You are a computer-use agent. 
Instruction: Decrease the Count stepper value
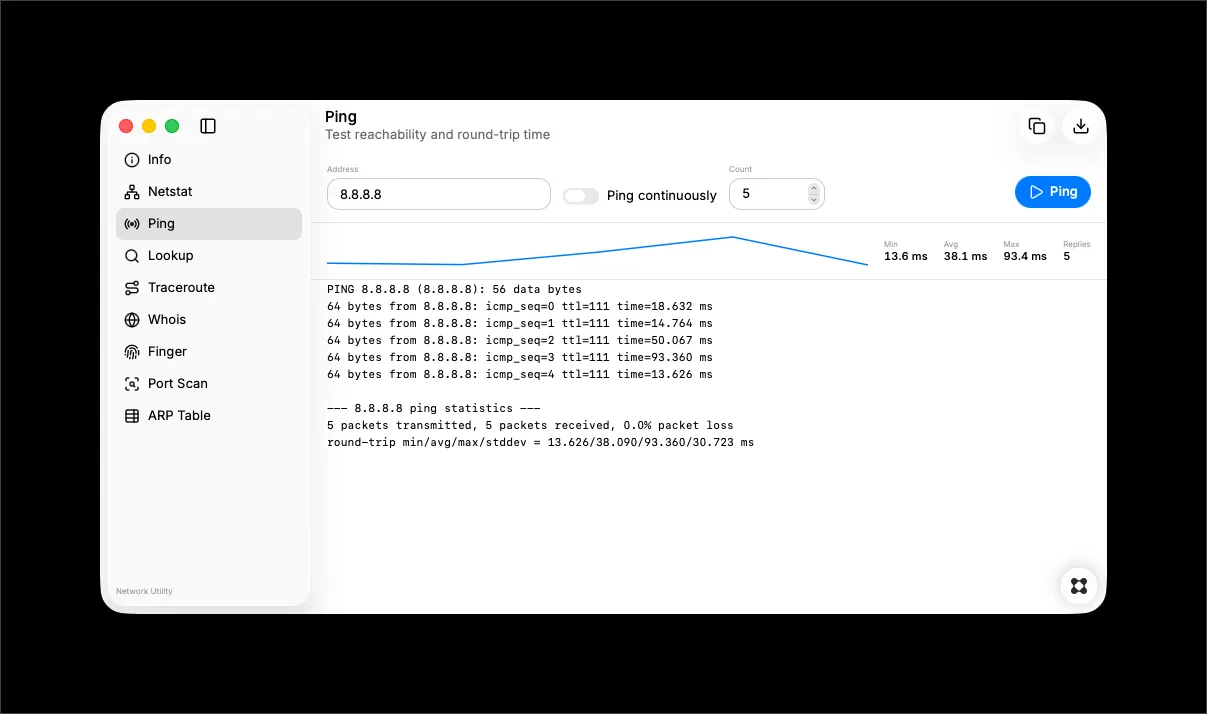point(814,200)
